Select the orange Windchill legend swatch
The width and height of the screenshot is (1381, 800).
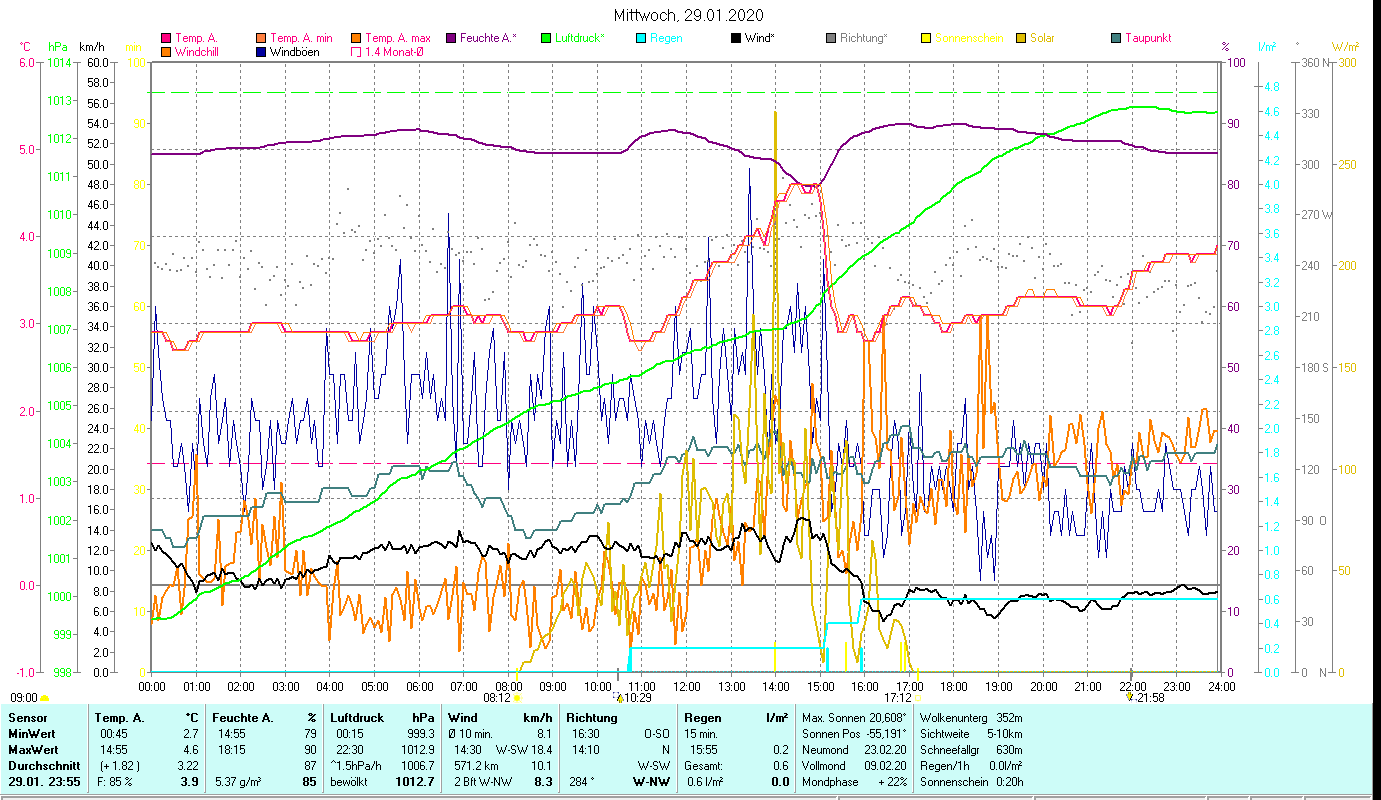(165, 52)
